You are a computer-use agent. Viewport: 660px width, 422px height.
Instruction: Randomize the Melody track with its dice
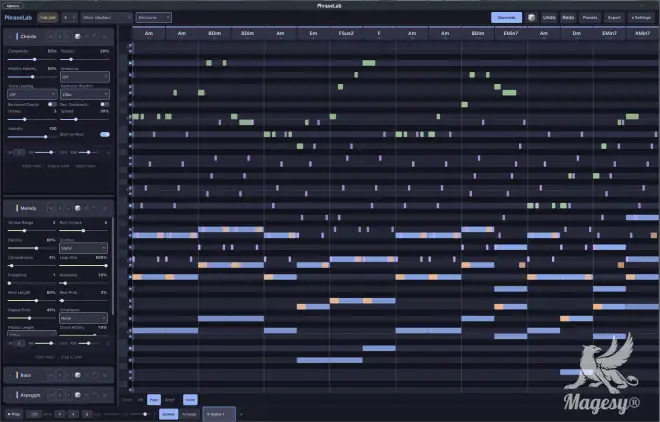point(77,208)
